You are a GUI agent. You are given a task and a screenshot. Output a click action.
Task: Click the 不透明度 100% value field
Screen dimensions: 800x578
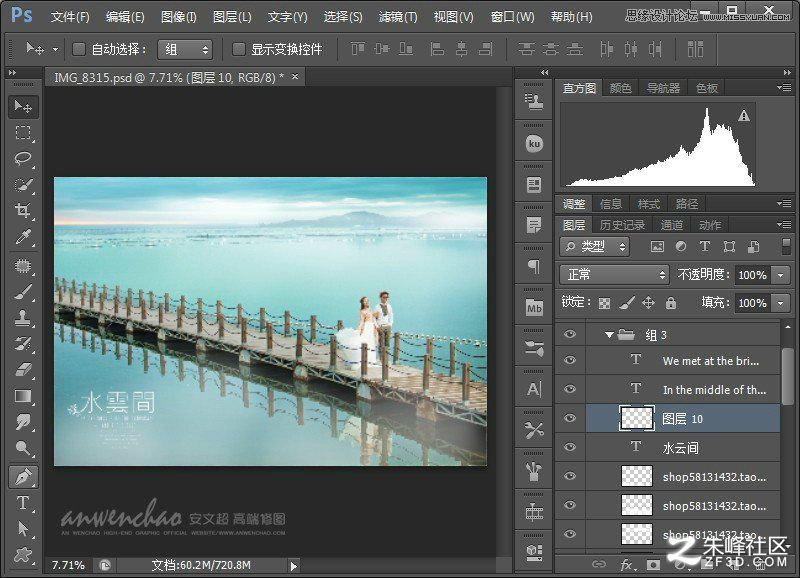(753, 275)
